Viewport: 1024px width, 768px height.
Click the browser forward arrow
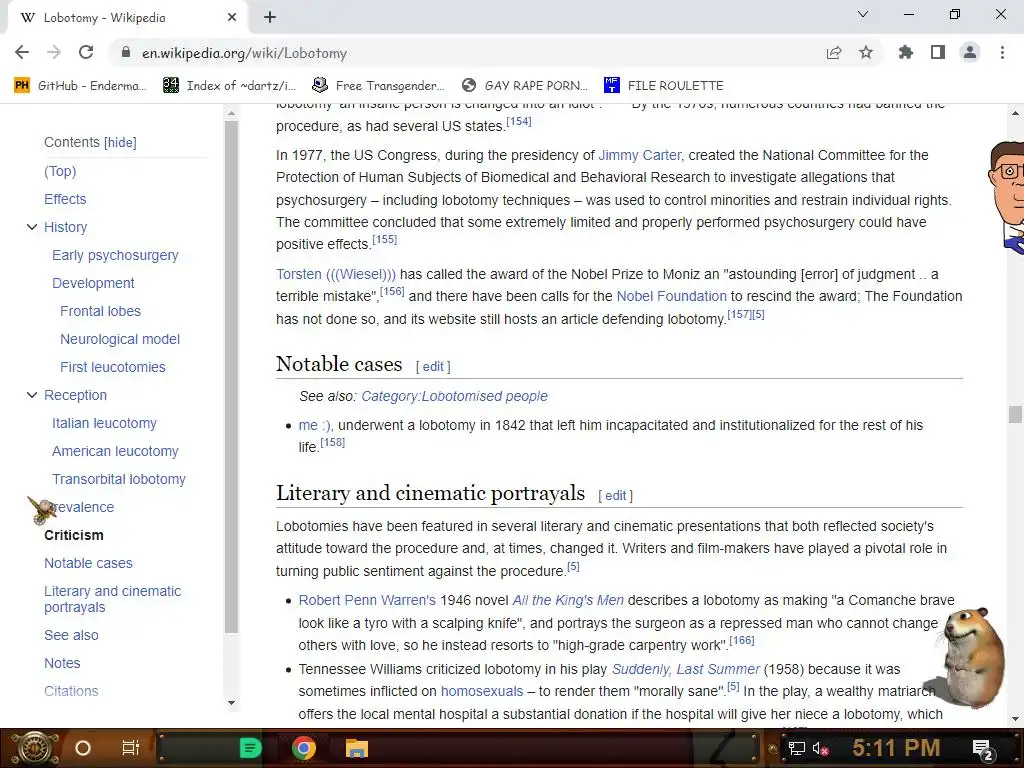[54, 52]
